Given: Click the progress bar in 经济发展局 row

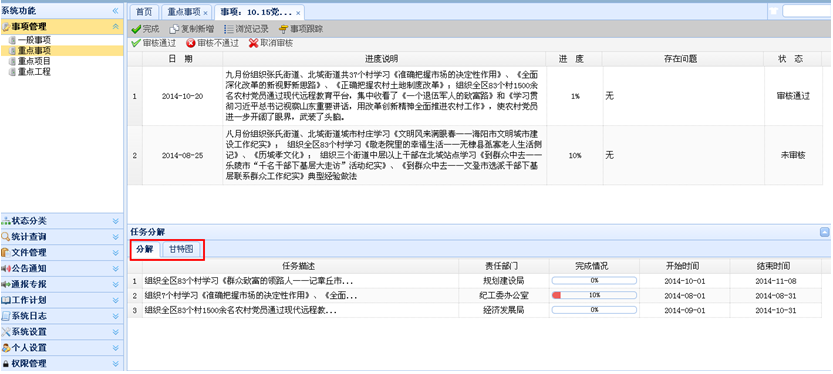Looking at the screenshot, I should pyautogui.click(x=594, y=310).
